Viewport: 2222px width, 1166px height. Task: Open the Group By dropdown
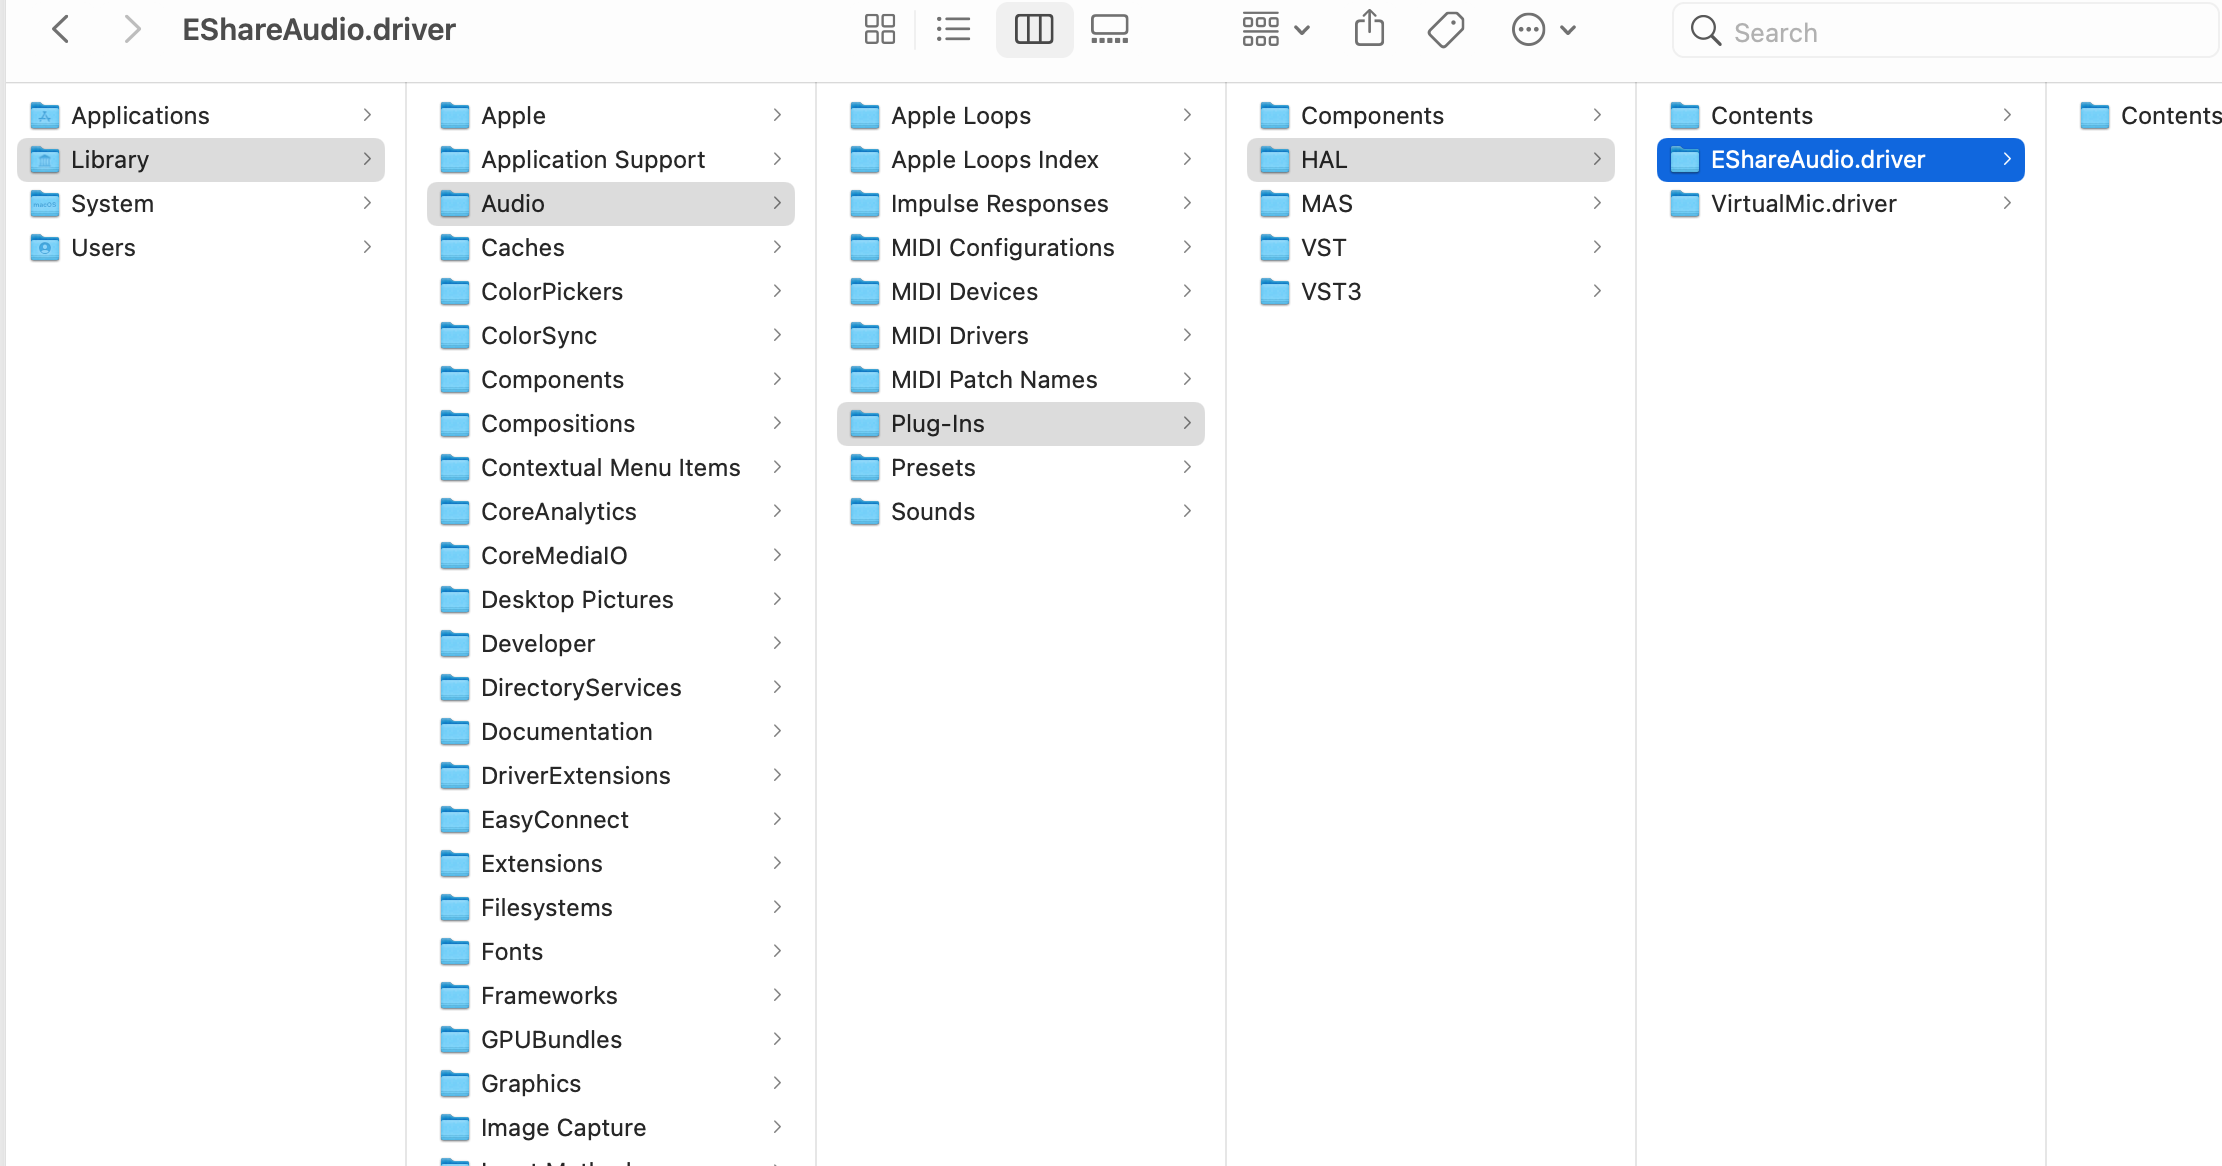pos(1275,30)
